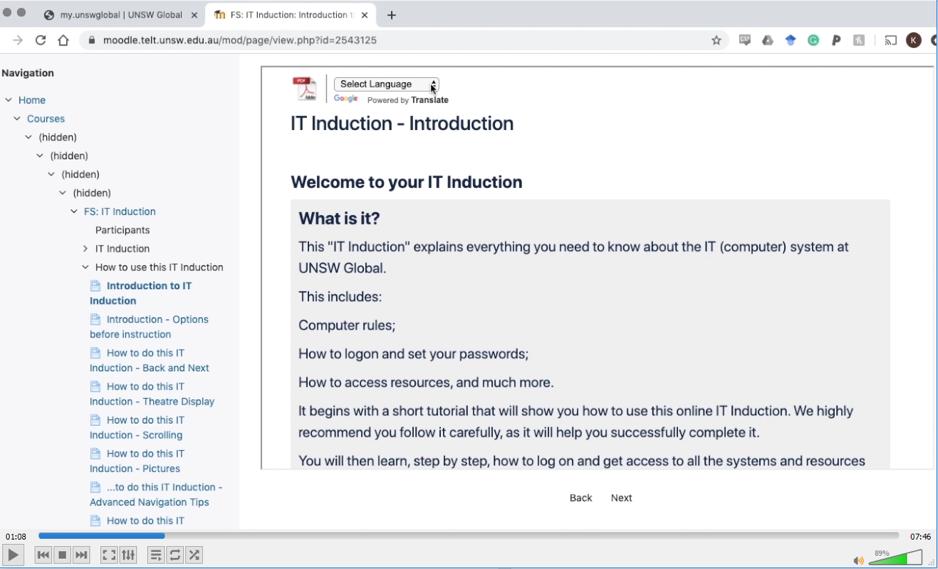Mute audio with the speaker icon
The image size is (938, 569).
pyautogui.click(x=859, y=560)
